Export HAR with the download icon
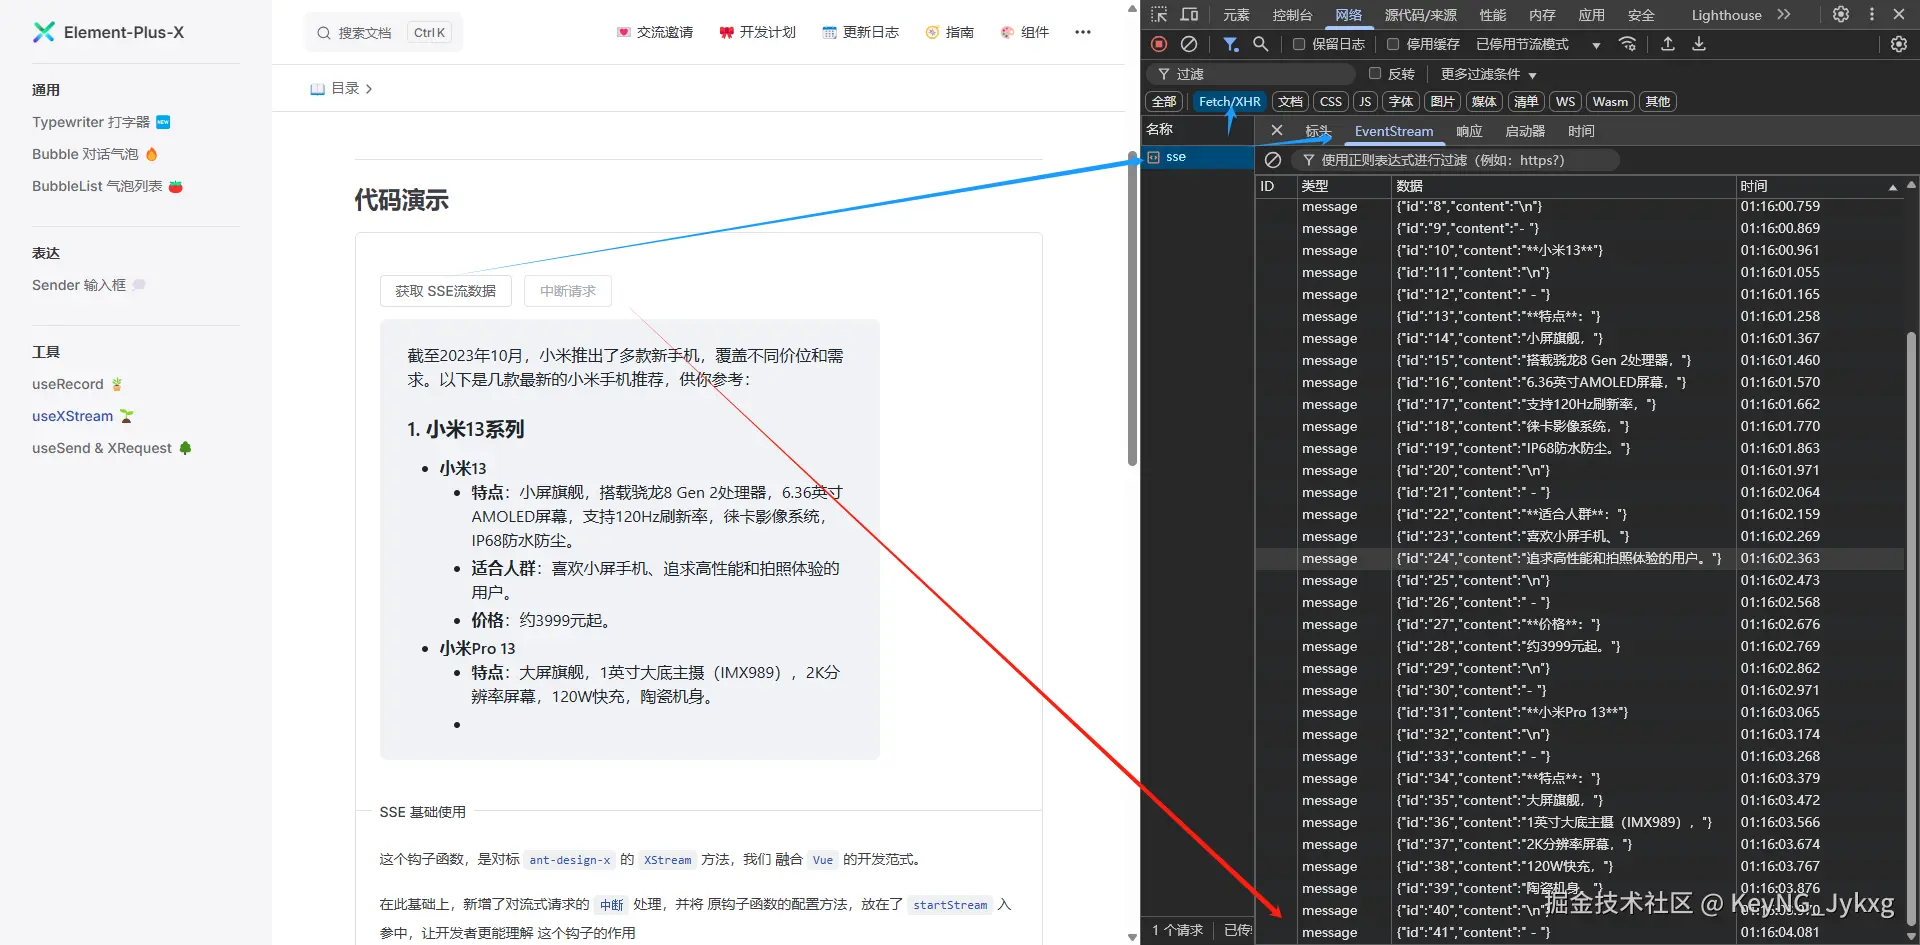 (1699, 44)
